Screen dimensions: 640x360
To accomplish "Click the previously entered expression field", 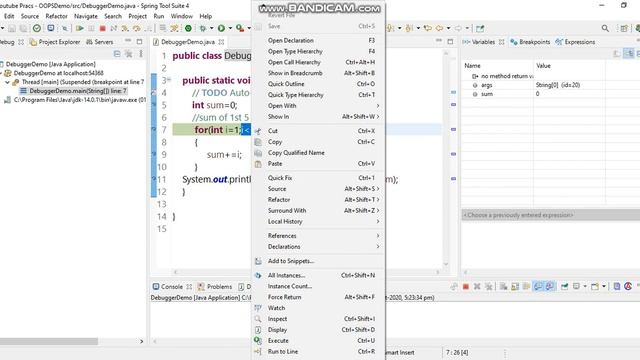I will (x=551, y=215).
